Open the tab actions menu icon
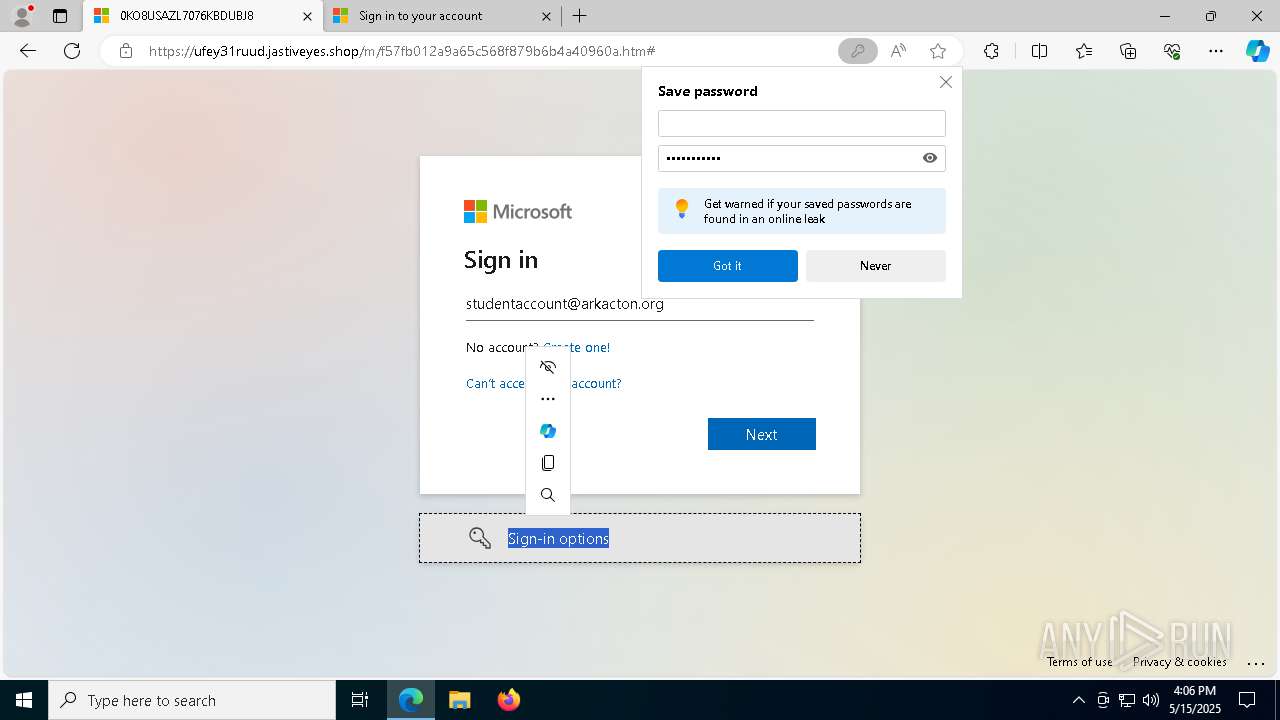Image resolution: width=1280 pixels, height=720 pixels. click(x=60, y=16)
